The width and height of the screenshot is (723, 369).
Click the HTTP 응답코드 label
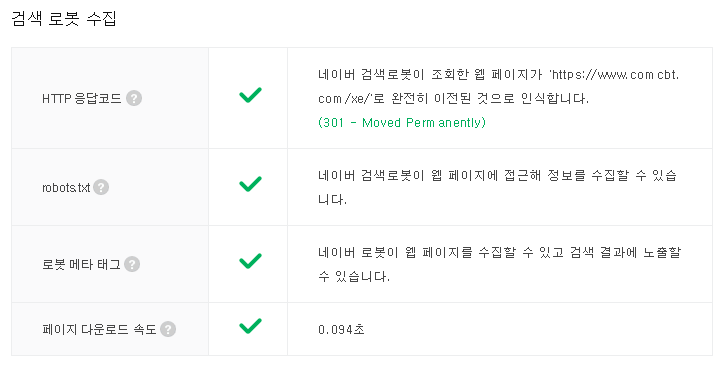coord(82,98)
